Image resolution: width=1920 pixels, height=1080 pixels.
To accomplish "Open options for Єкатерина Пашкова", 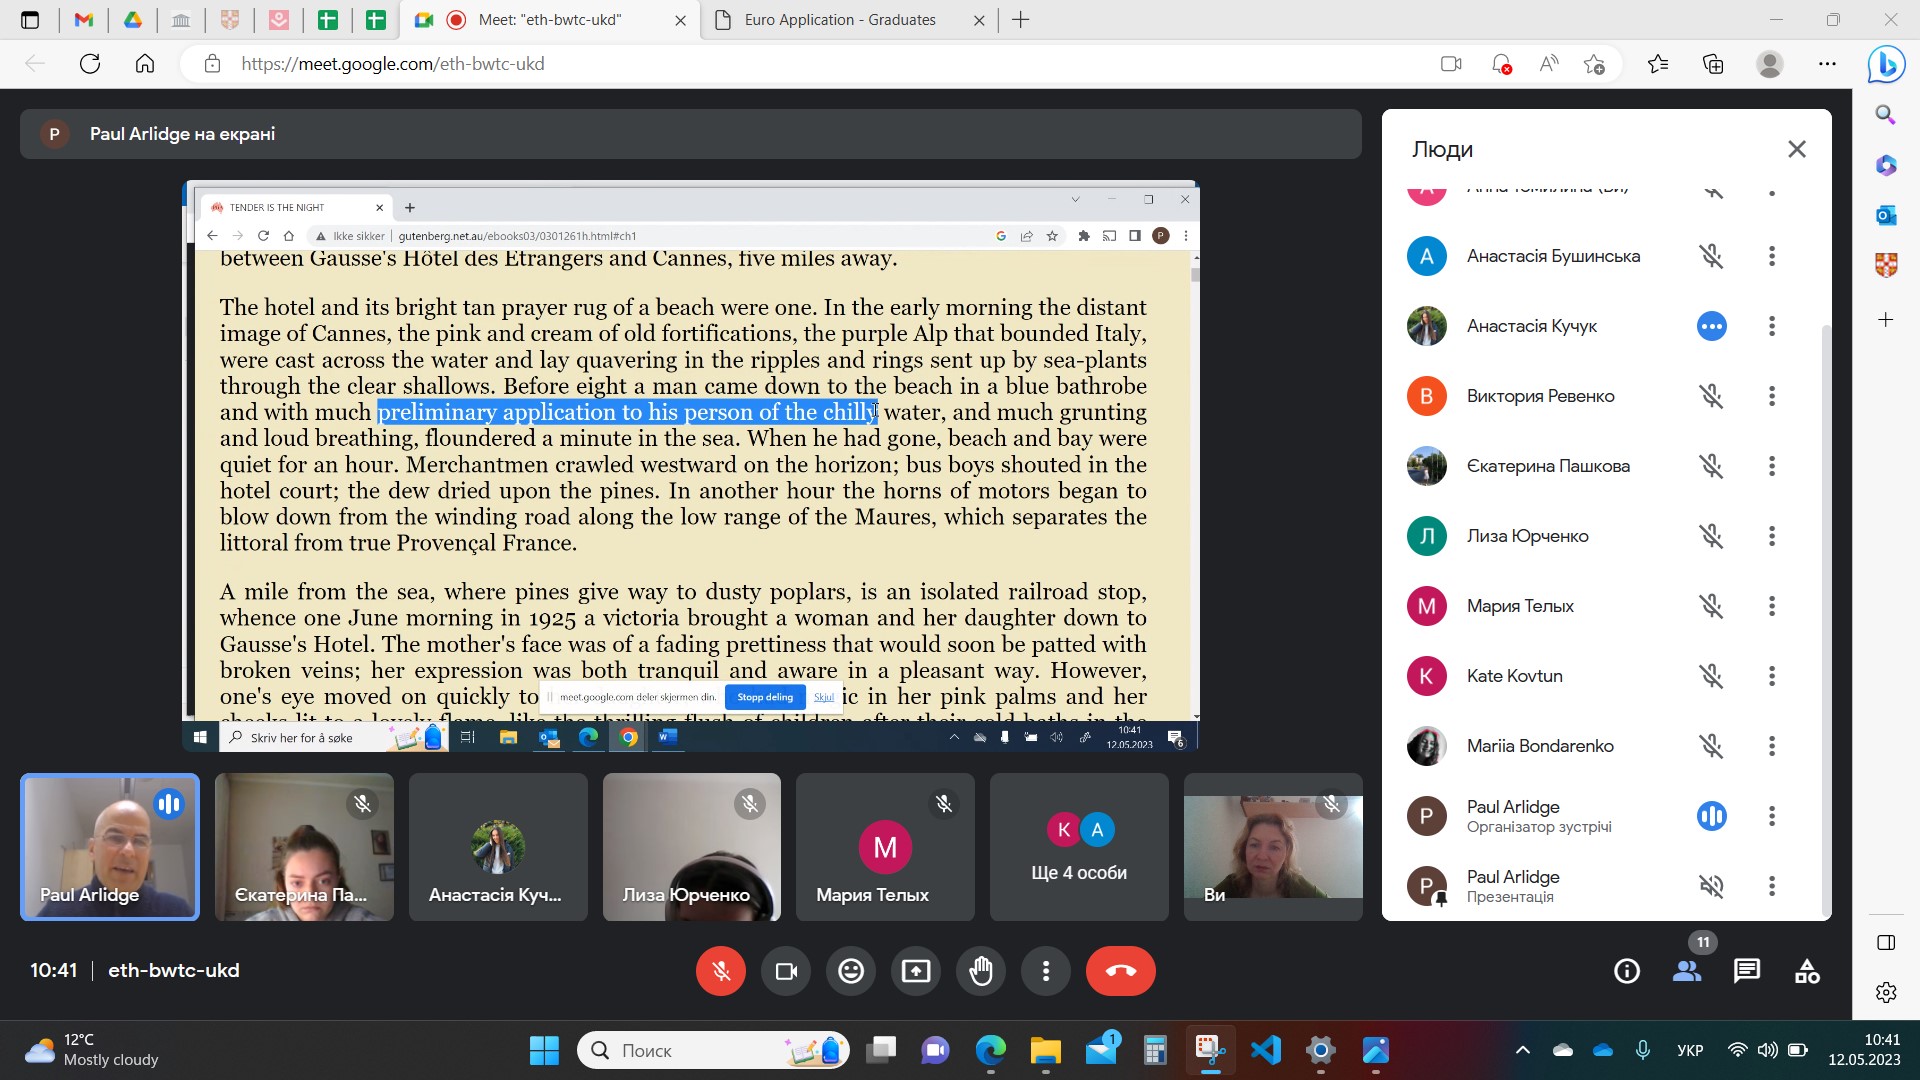I will coord(1772,466).
